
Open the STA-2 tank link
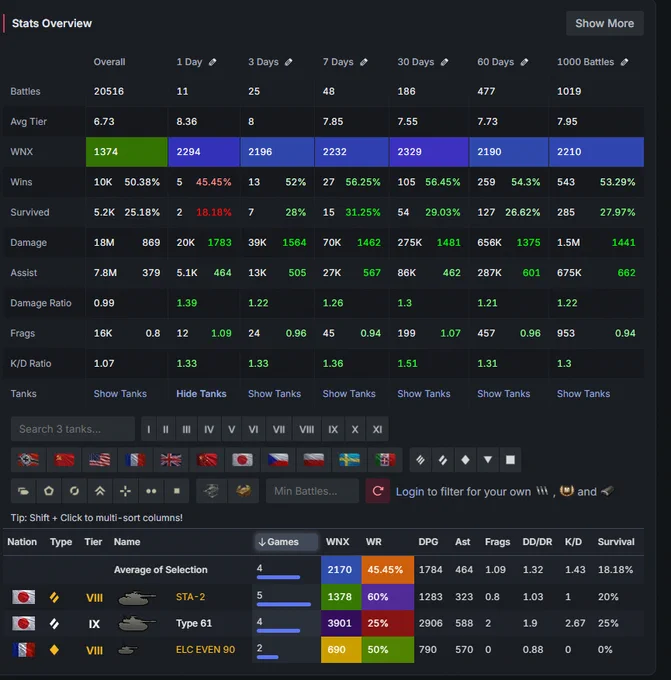(190, 597)
